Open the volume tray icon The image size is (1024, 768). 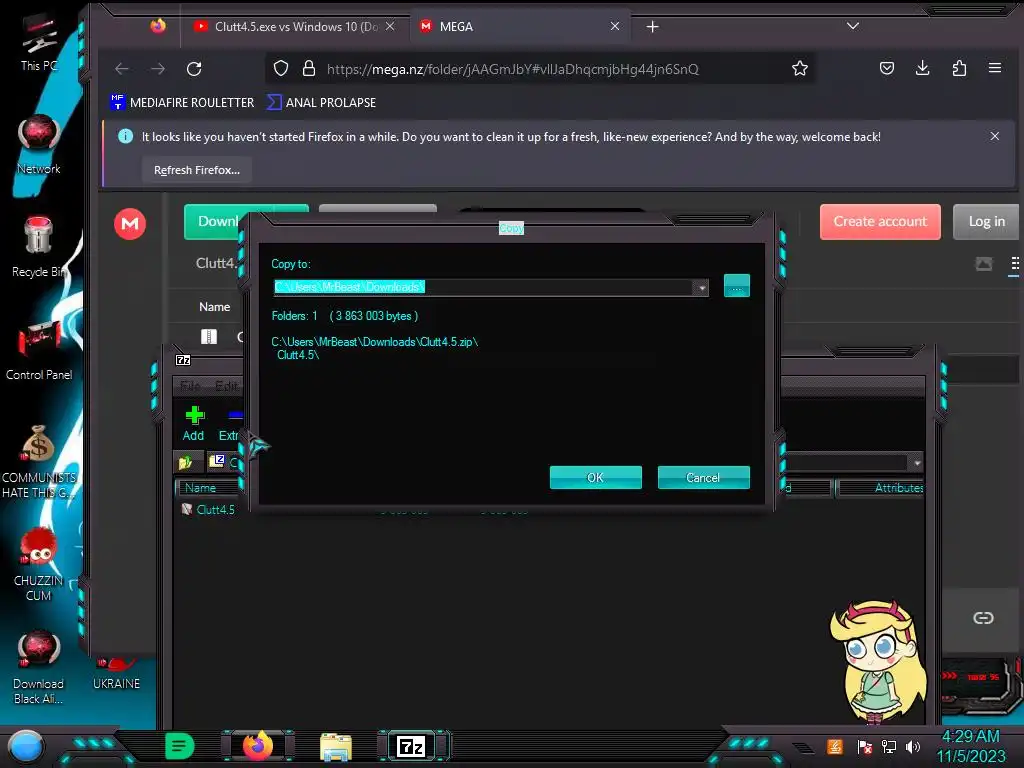click(914, 746)
